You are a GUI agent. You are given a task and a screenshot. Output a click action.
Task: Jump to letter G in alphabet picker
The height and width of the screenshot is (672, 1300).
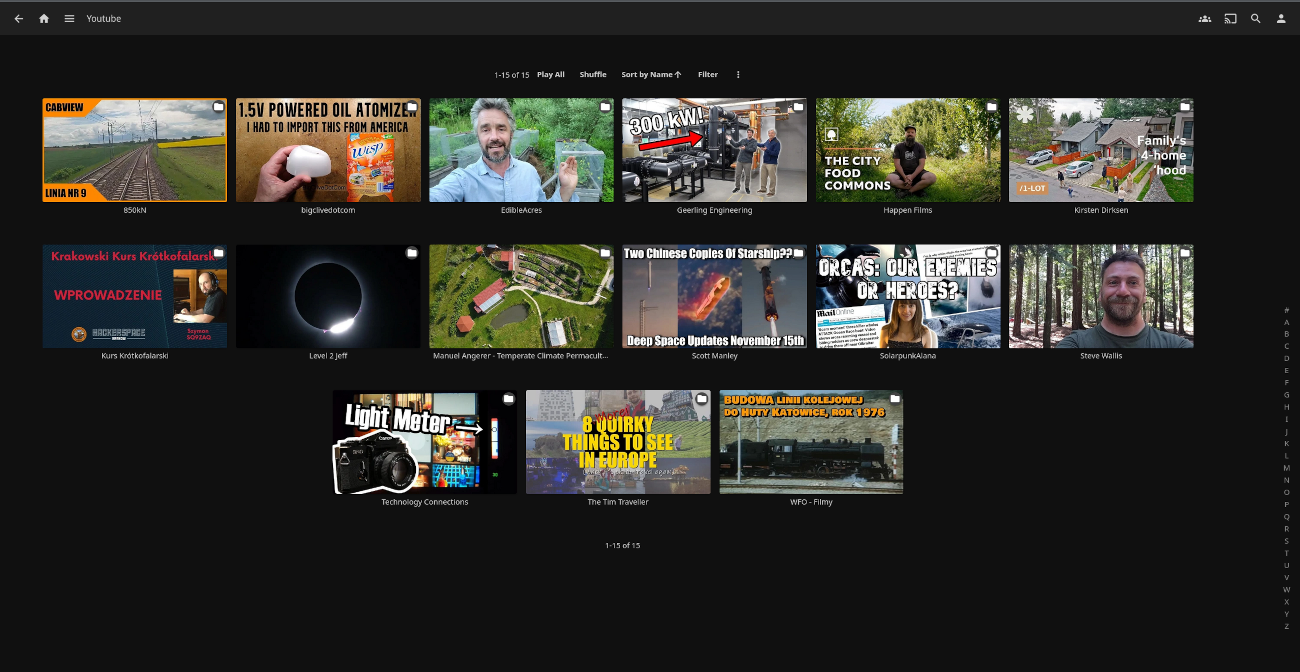click(x=1287, y=395)
